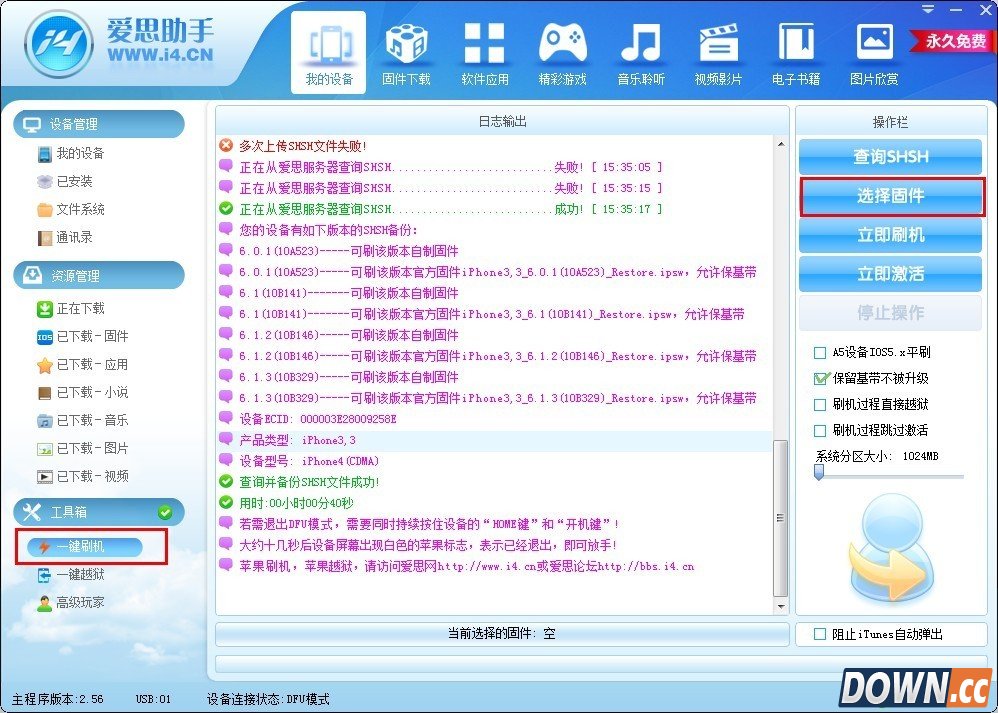Check 阻止iTunes自动弹出 option
The width and height of the screenshot is (998, 713).
pos(818,632)
